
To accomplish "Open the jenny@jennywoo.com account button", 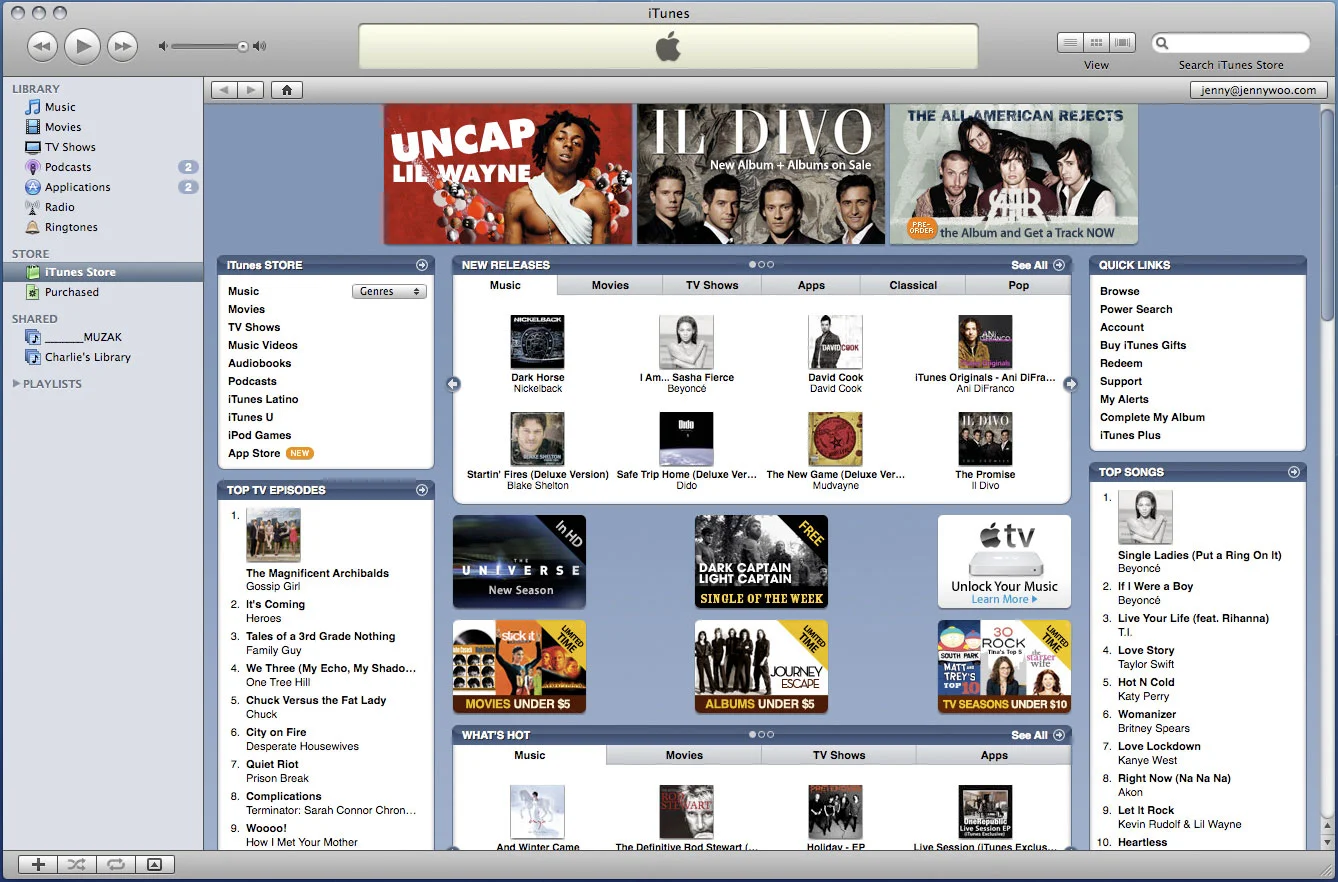I will pos(1259,90).
